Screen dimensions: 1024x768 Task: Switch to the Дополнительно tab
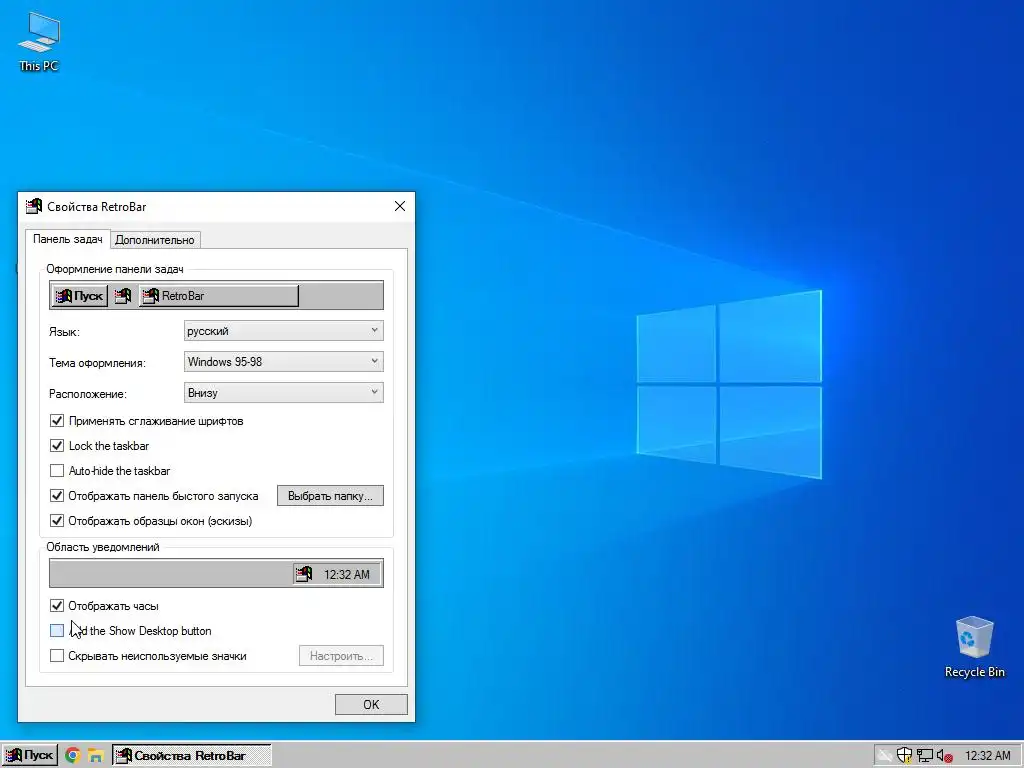155,240
